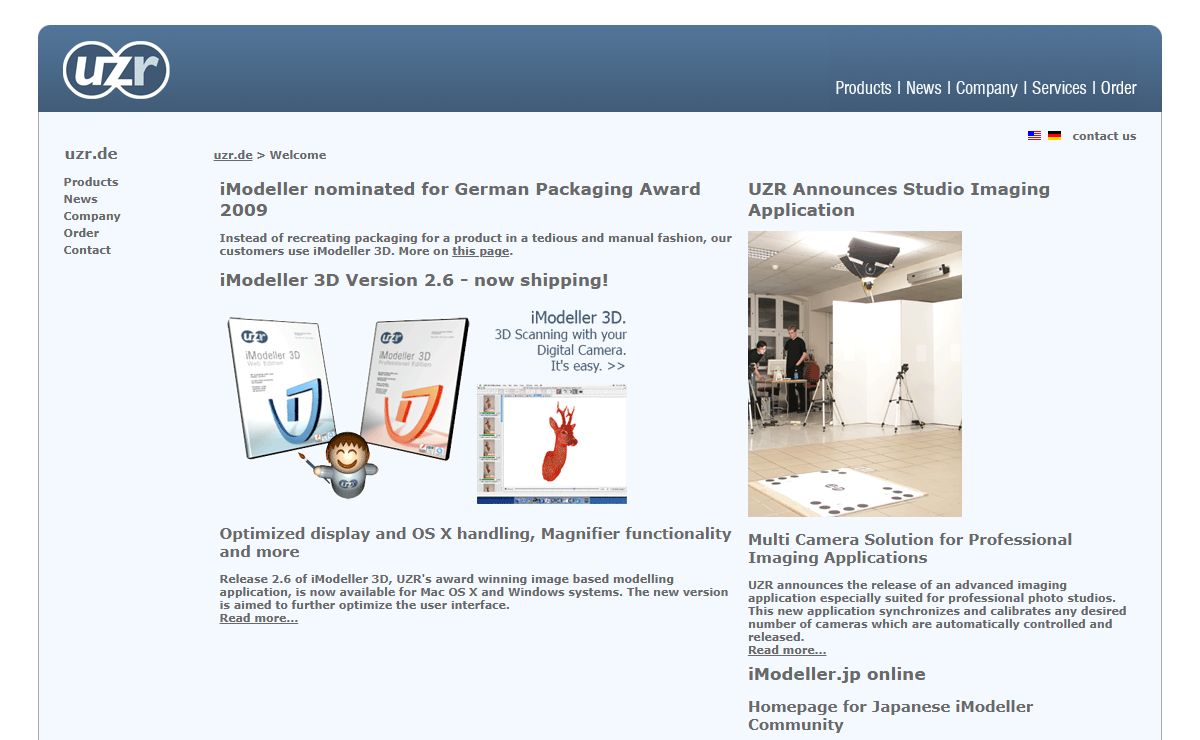Select News in the left sidebar
The height and width of the screenshot is (740, 1200).
click(81, 199)
